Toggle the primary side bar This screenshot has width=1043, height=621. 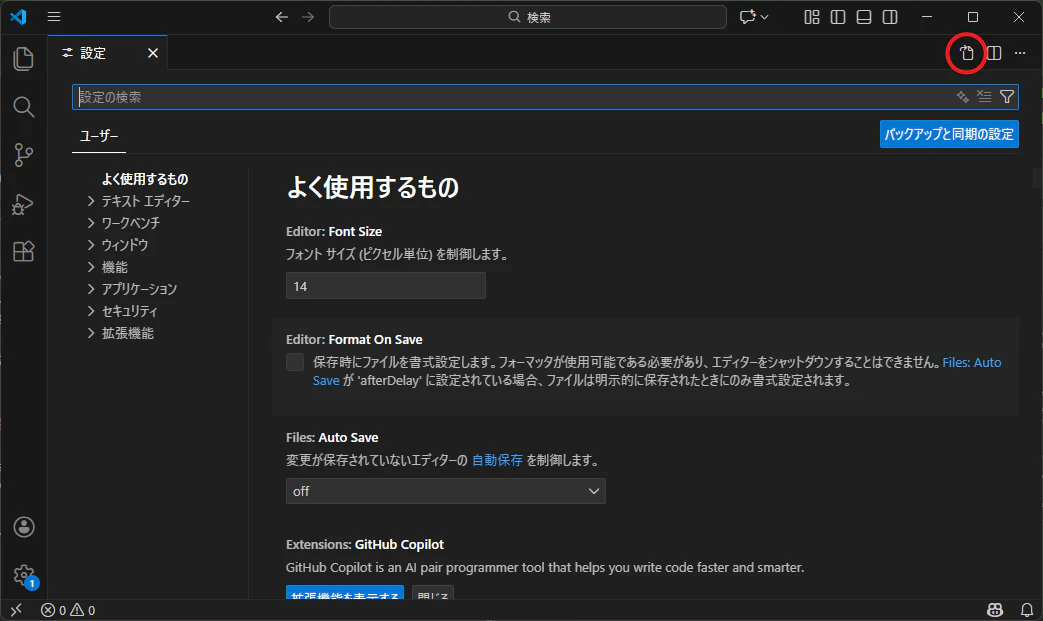coord(838,17)
